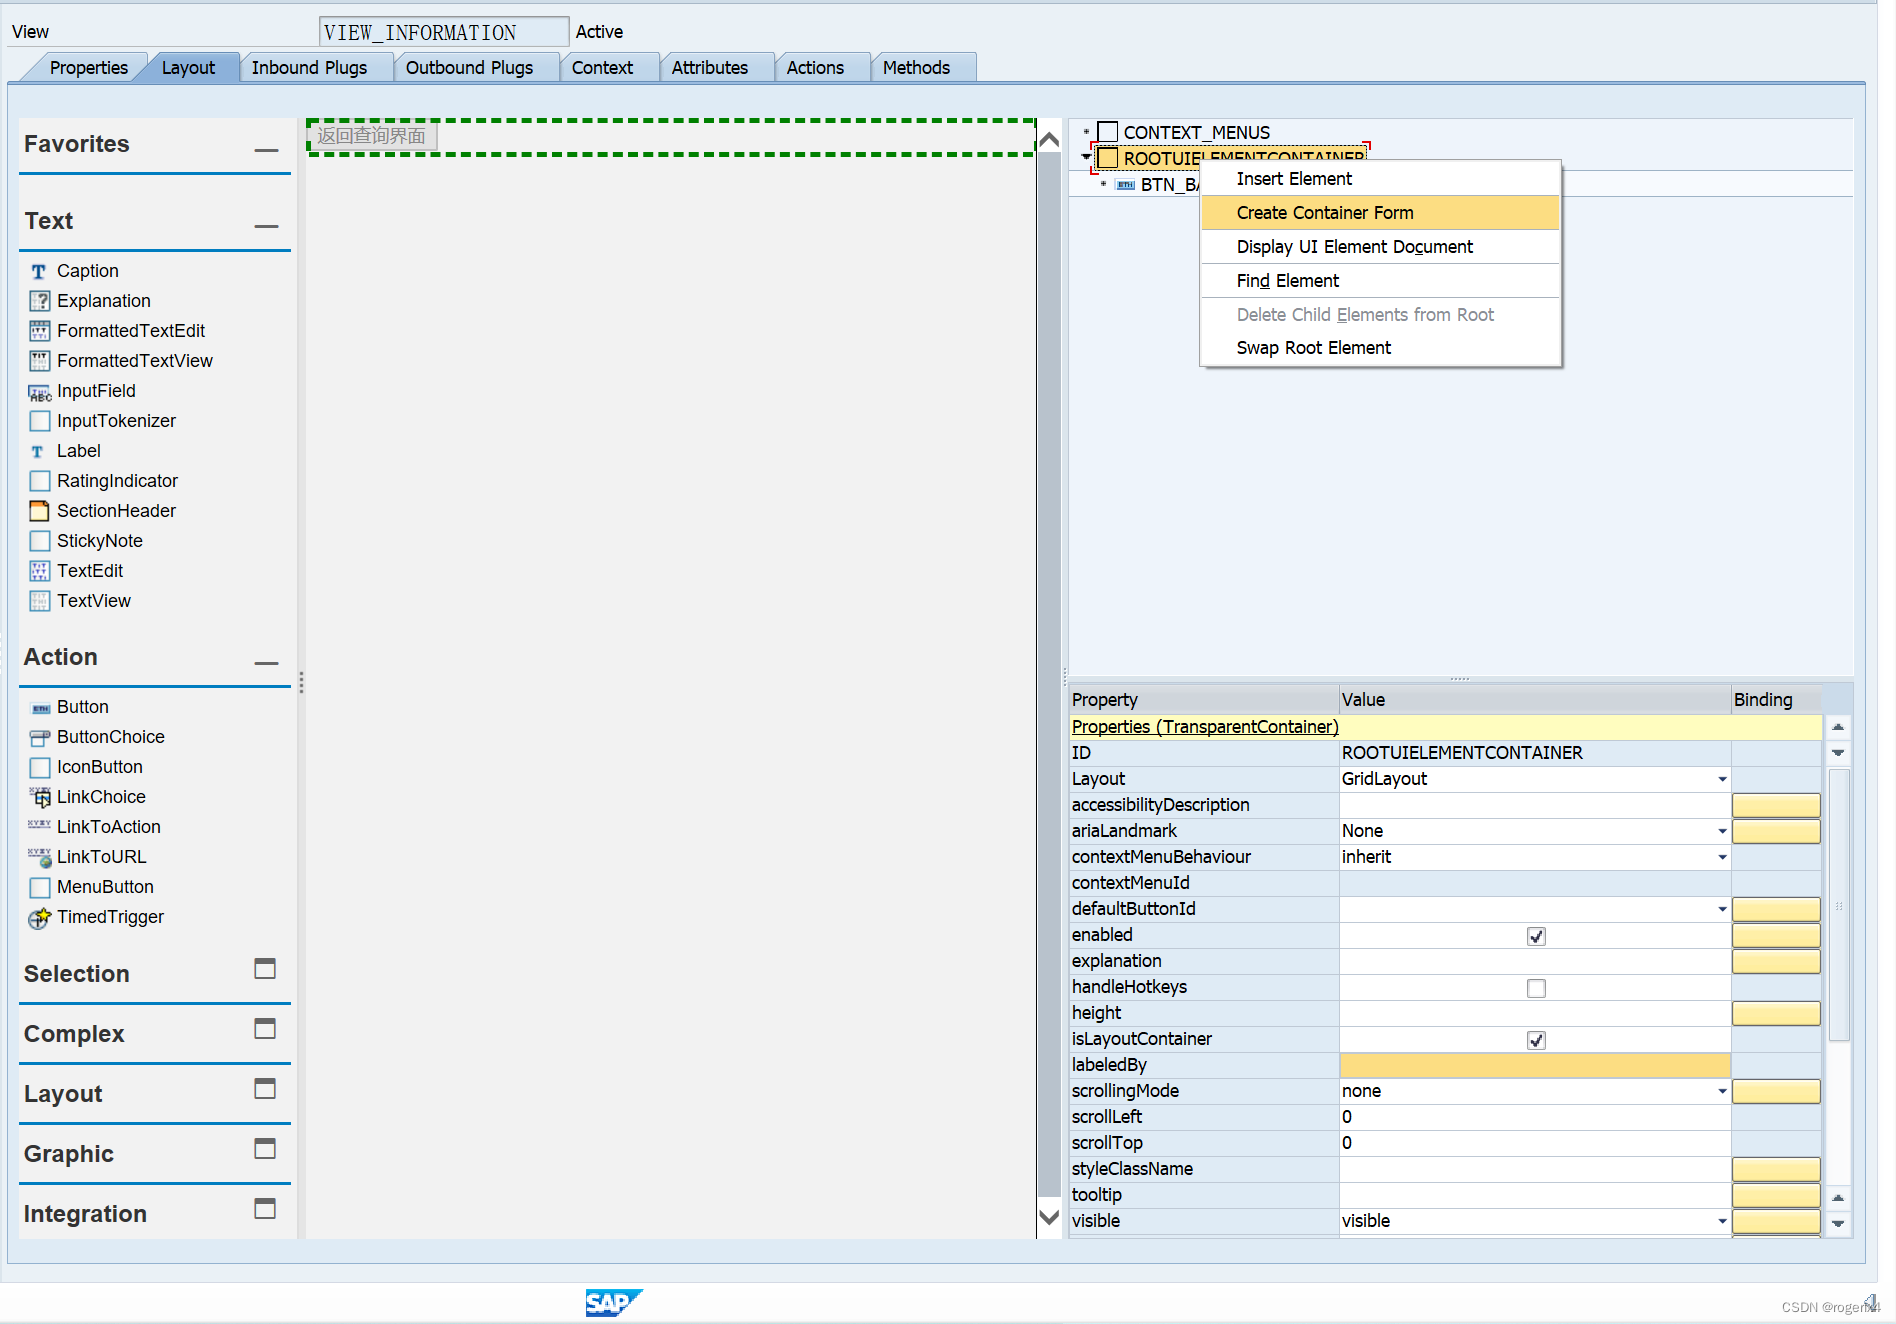Open the Layout property dropdown
The width and height of the screenshot is (1896, 1324).
point(1722,779)
